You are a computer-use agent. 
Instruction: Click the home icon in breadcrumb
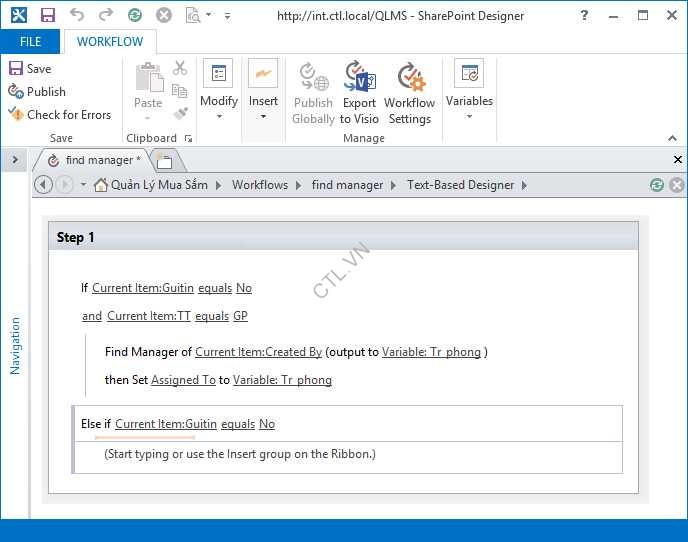click(100, 185)
